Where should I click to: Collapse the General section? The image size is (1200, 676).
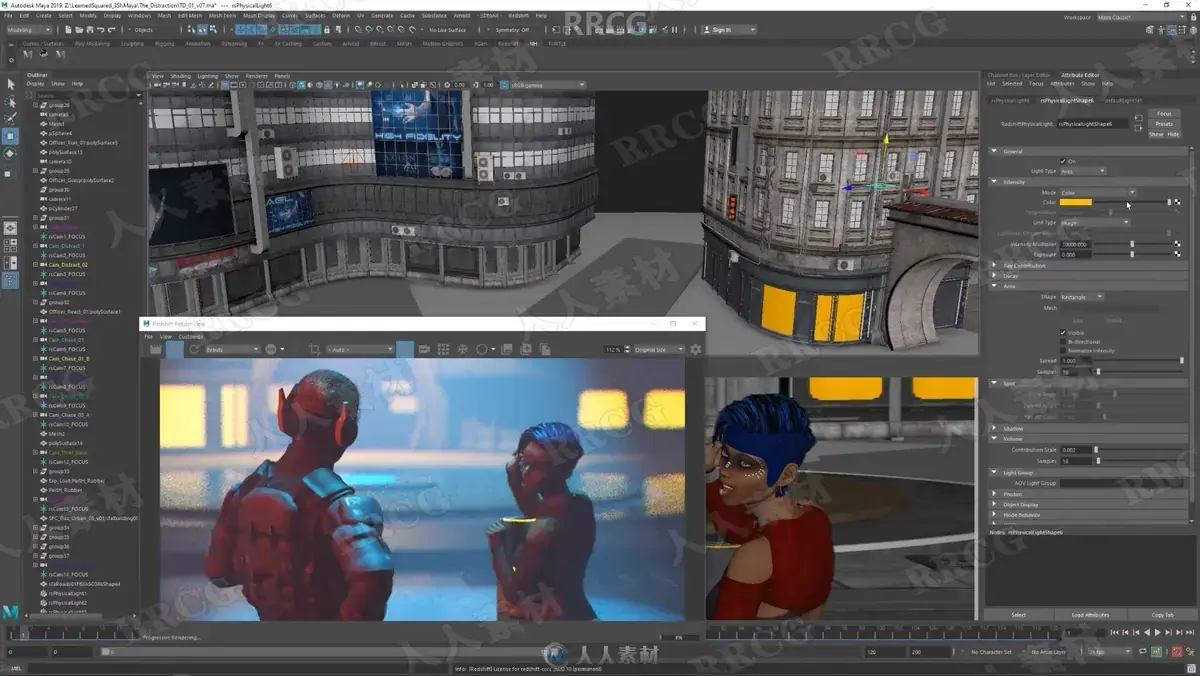pyautogui.click(x=1090, y=151)
